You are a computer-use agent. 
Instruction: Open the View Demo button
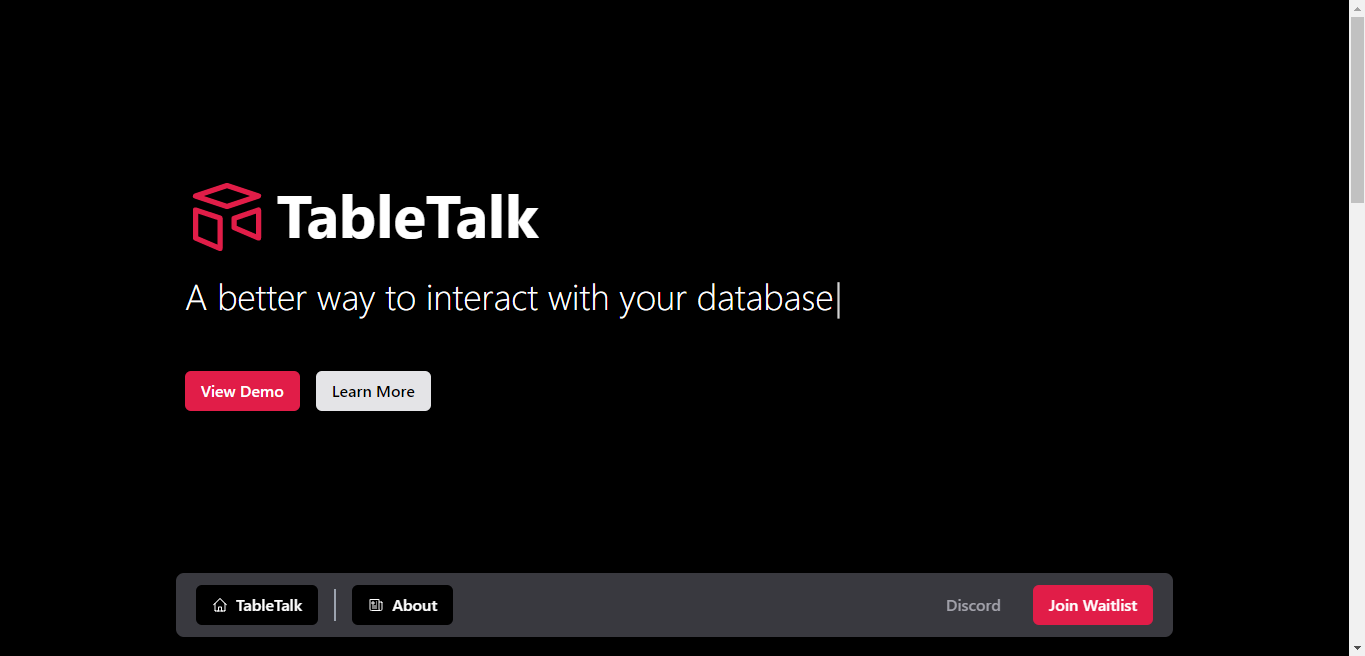pos(242,391)
